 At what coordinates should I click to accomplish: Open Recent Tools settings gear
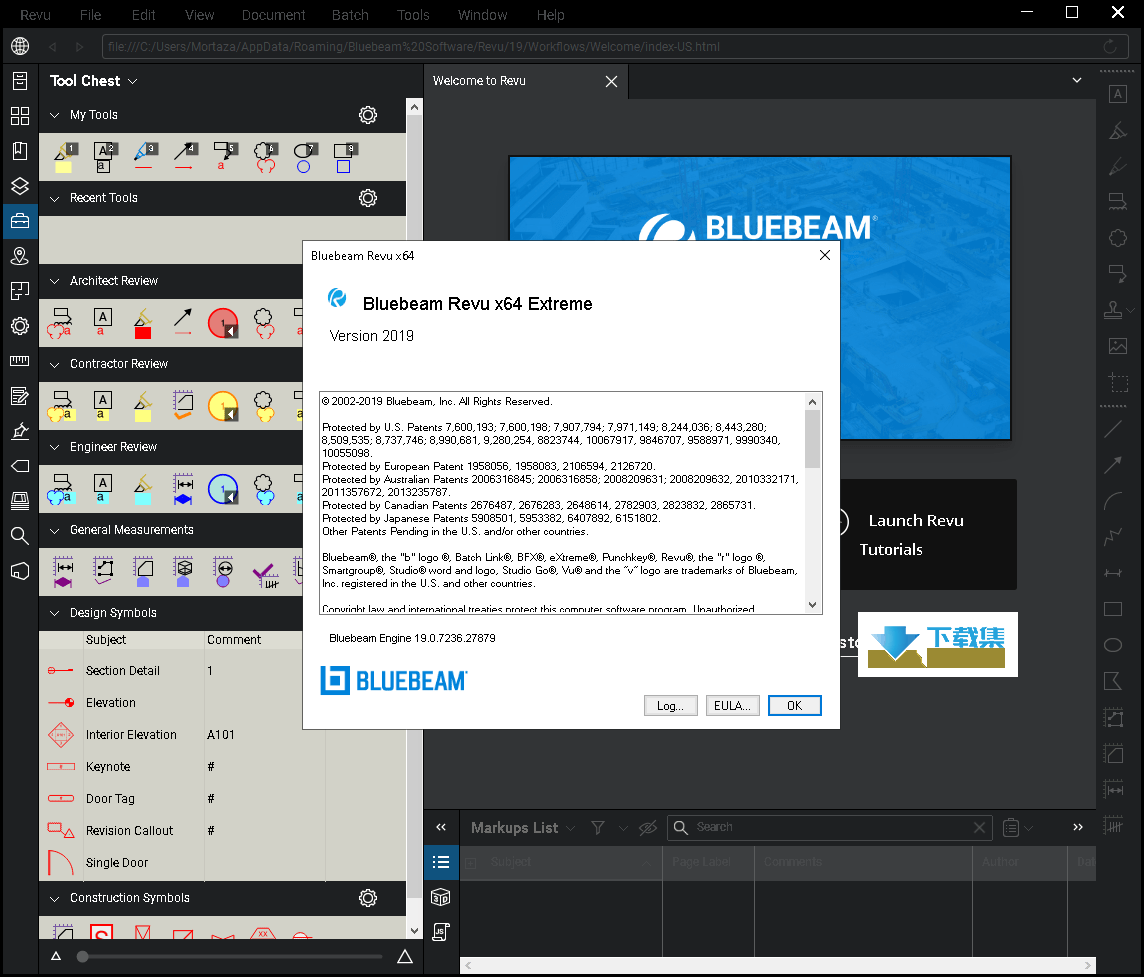click(368, 198)
